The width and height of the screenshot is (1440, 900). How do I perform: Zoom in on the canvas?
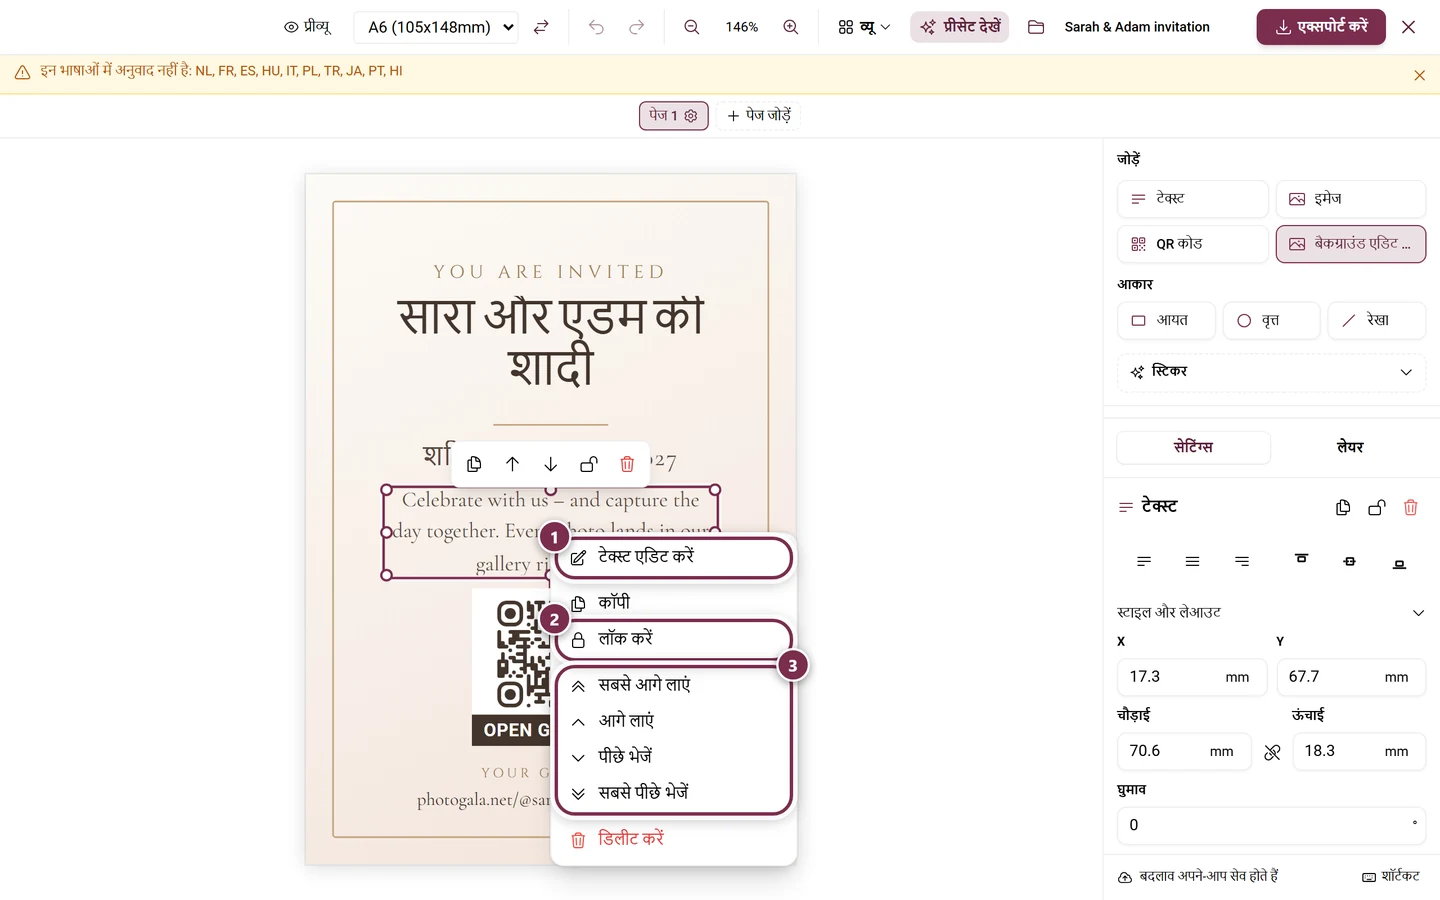click(x=790, y=27)
